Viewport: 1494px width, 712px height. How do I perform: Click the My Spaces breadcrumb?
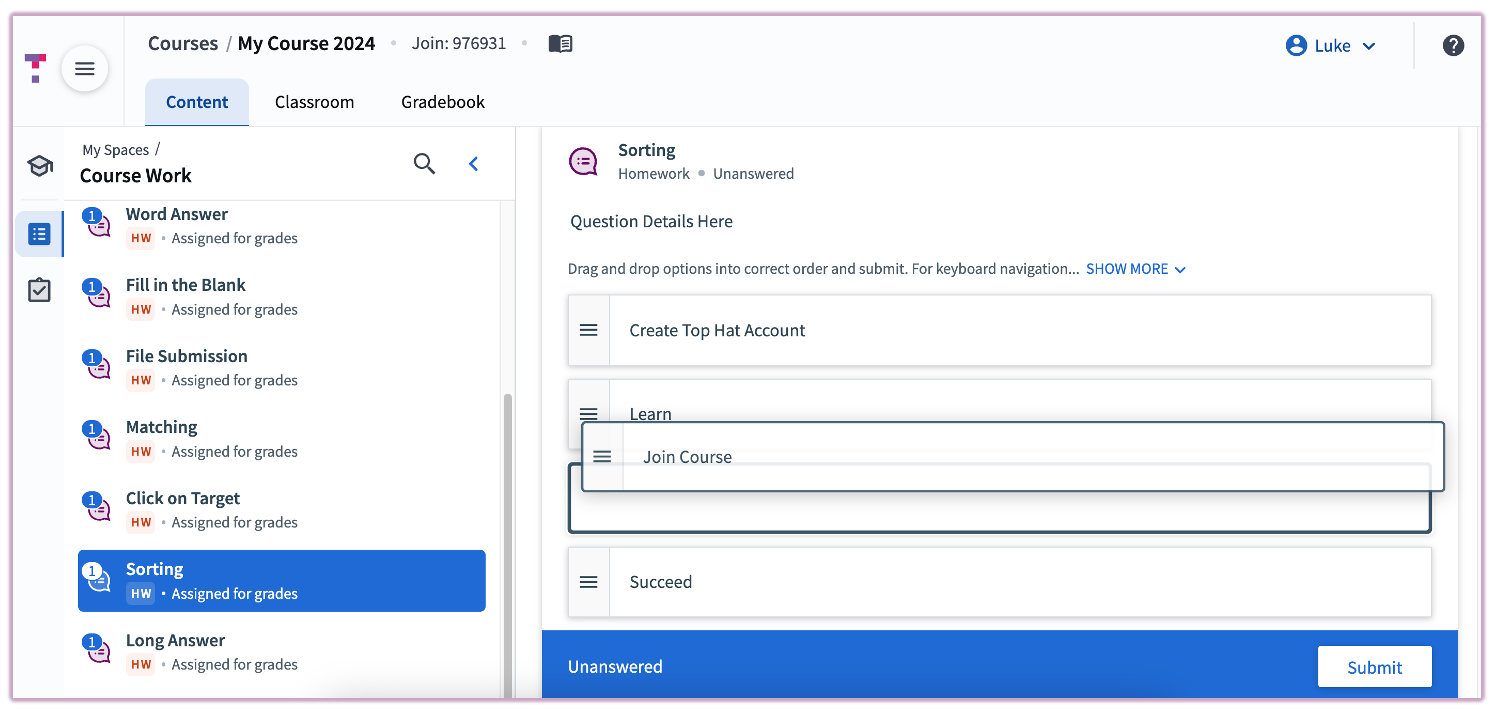[115, 150]
